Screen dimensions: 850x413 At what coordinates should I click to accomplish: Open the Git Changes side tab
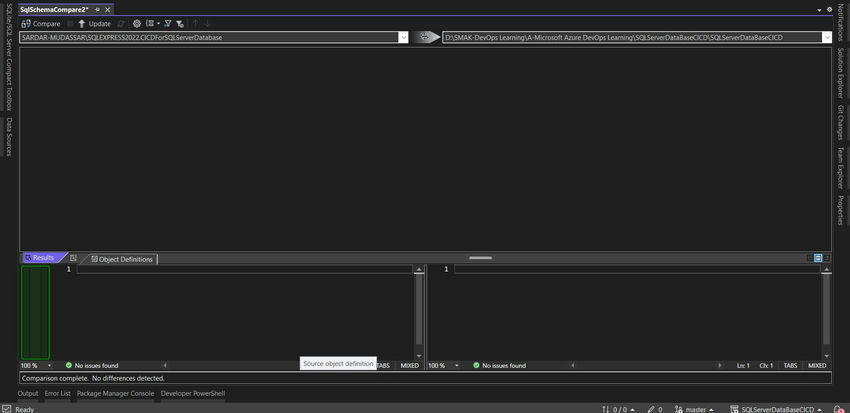pyautogui.click(x=840, y=122)
